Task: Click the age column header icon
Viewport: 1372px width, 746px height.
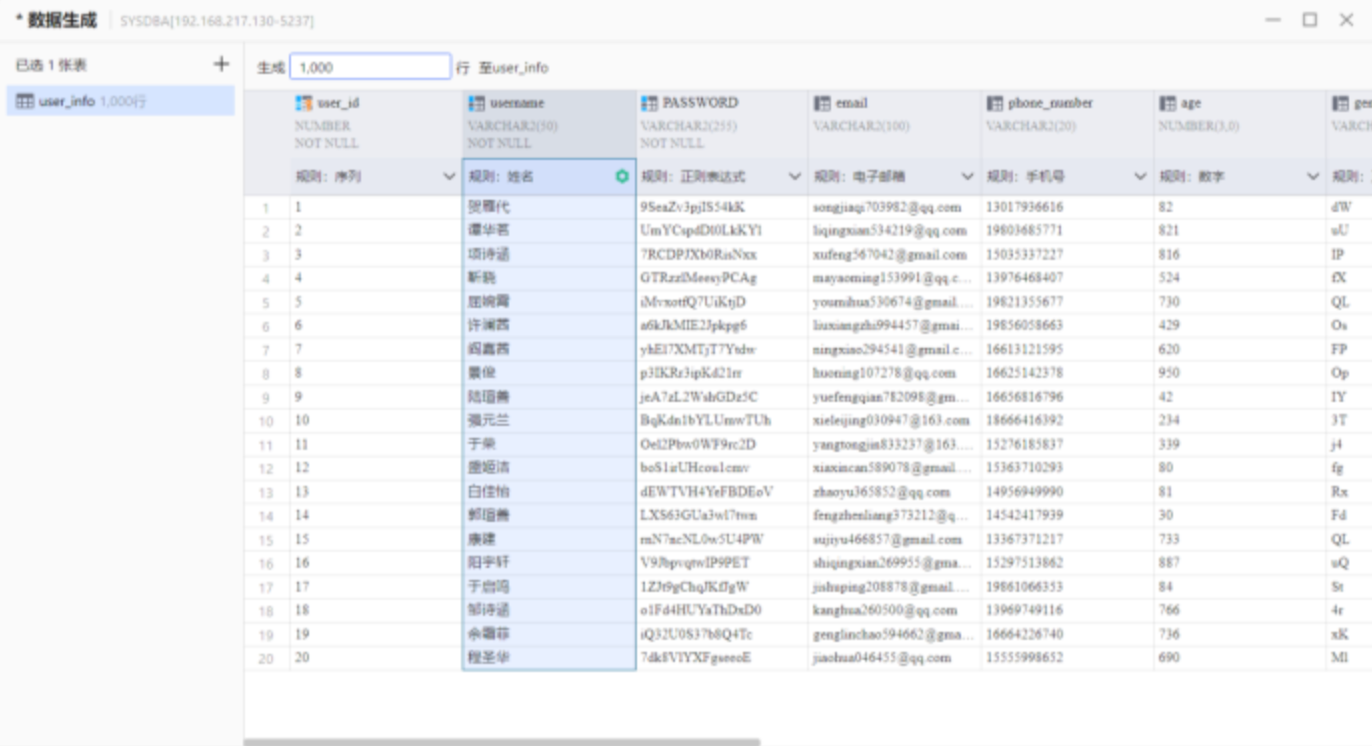Action: click(1167, 103)
